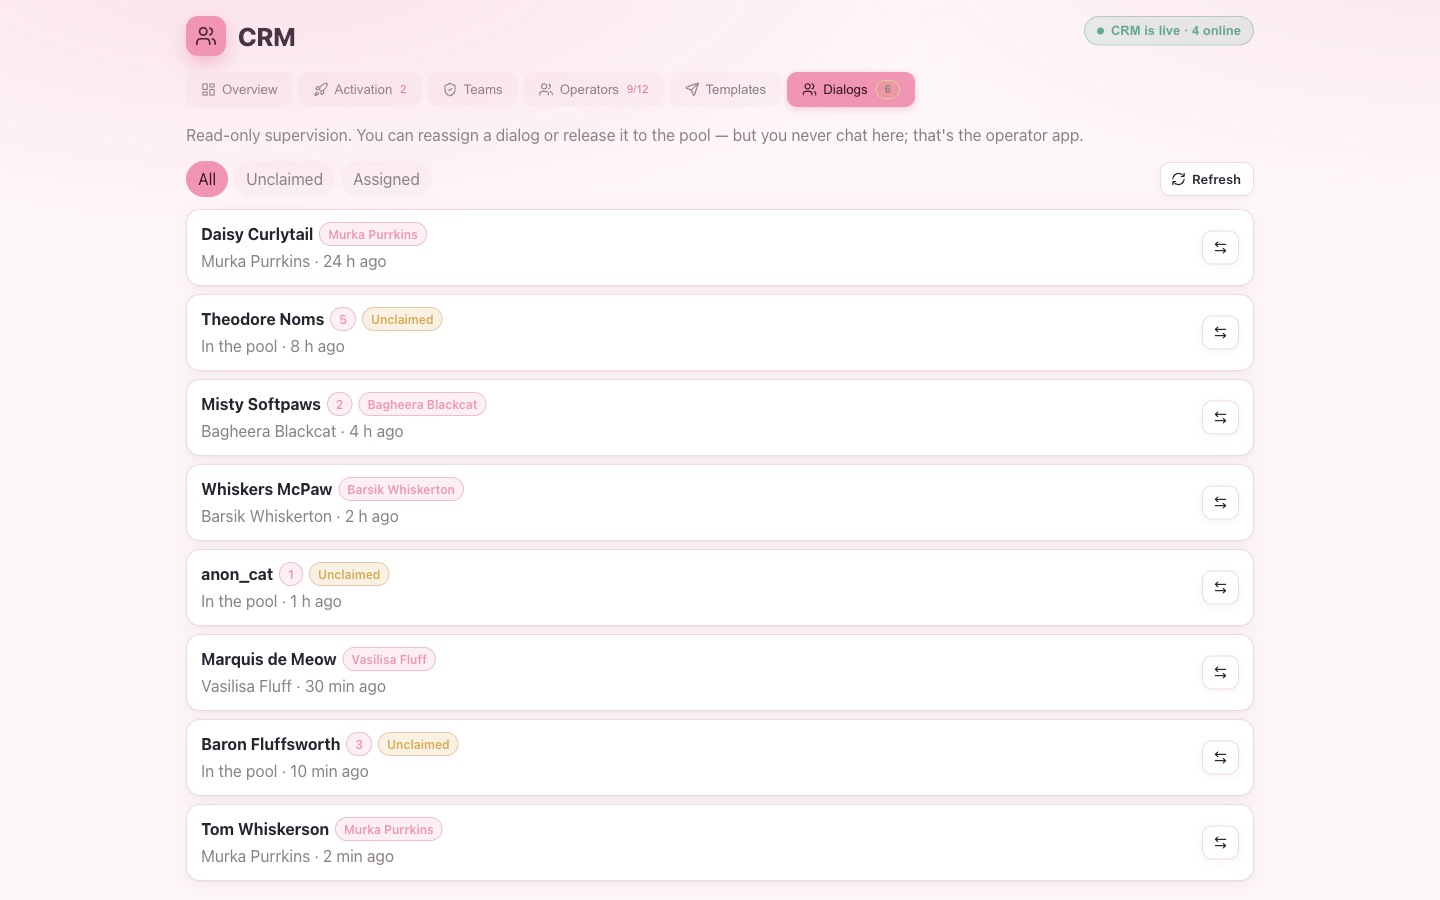The height and width of the screenshot is (900, 1440).
Task: Reassign Baron Fluffsworth dialog icon
Action: [1220, 758]
